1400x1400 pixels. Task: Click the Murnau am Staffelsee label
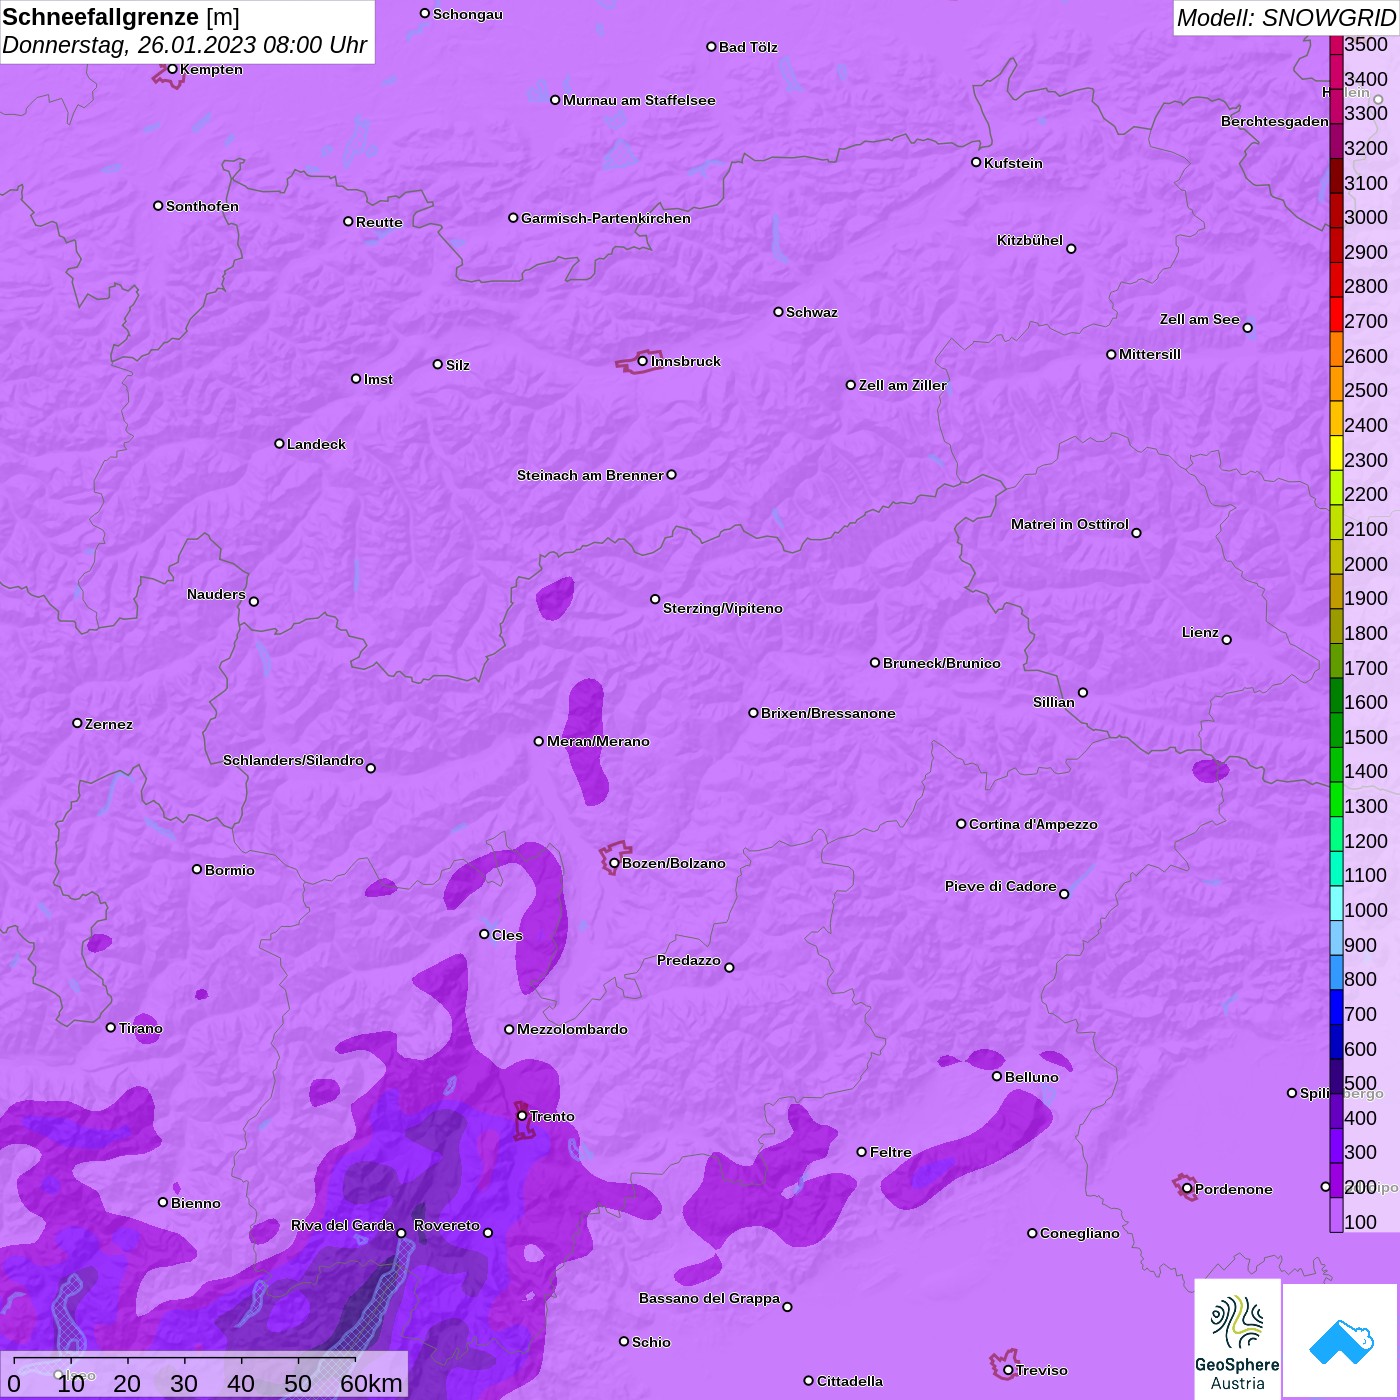tap(639, 100)
